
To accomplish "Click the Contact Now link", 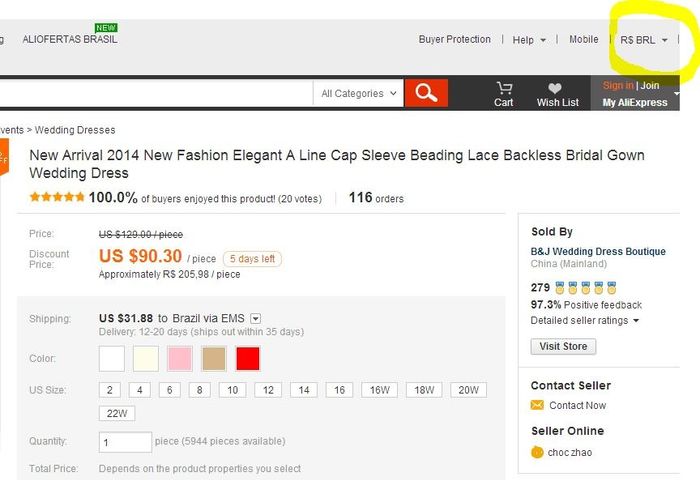I will [577, 405].
